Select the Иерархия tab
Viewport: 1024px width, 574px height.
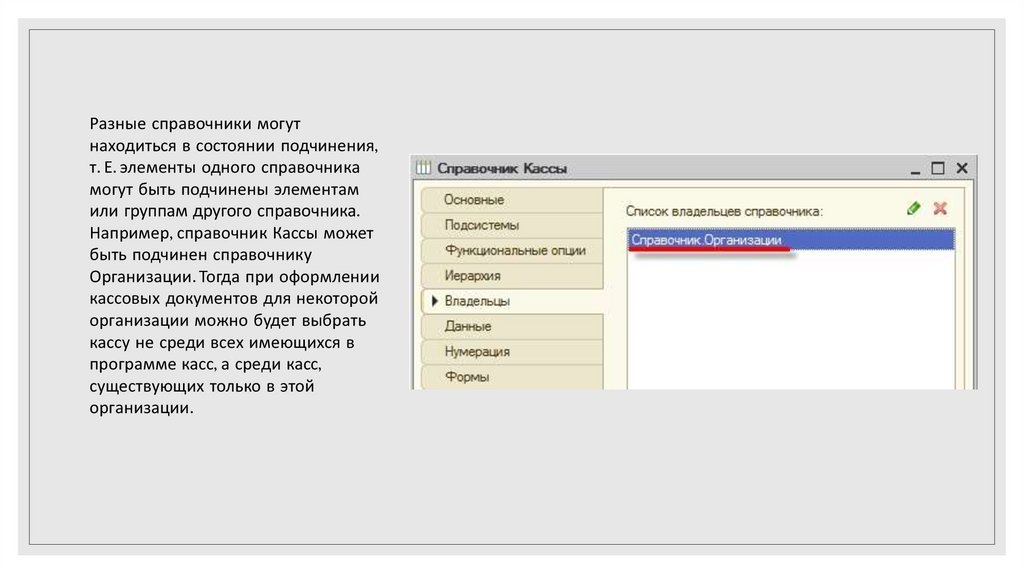tap(473, 275)
